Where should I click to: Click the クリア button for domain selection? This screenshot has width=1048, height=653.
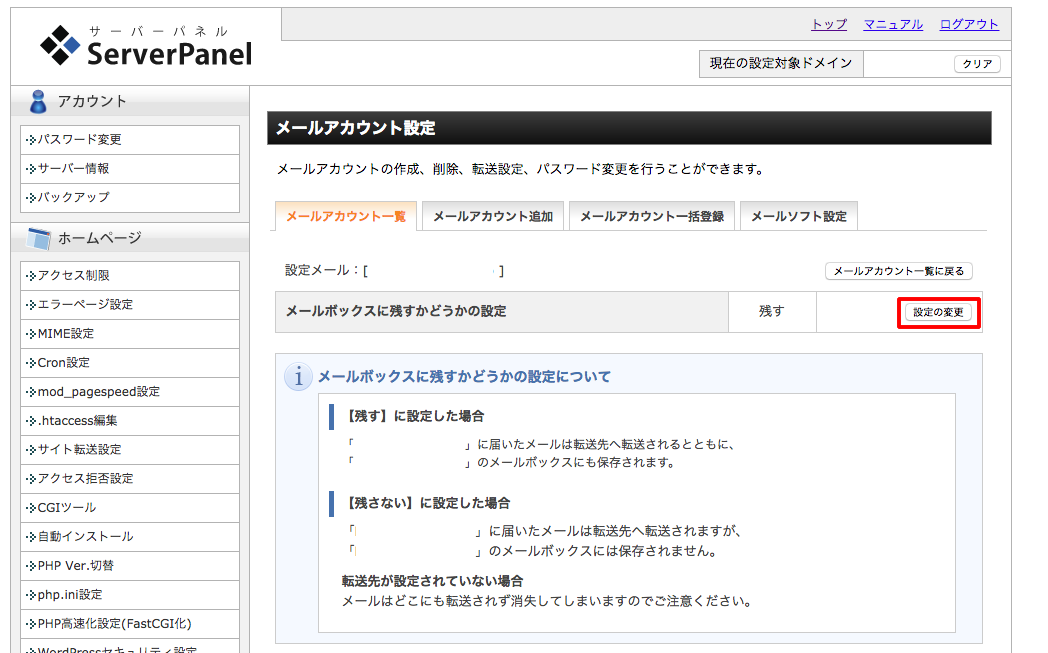[976, 63]
